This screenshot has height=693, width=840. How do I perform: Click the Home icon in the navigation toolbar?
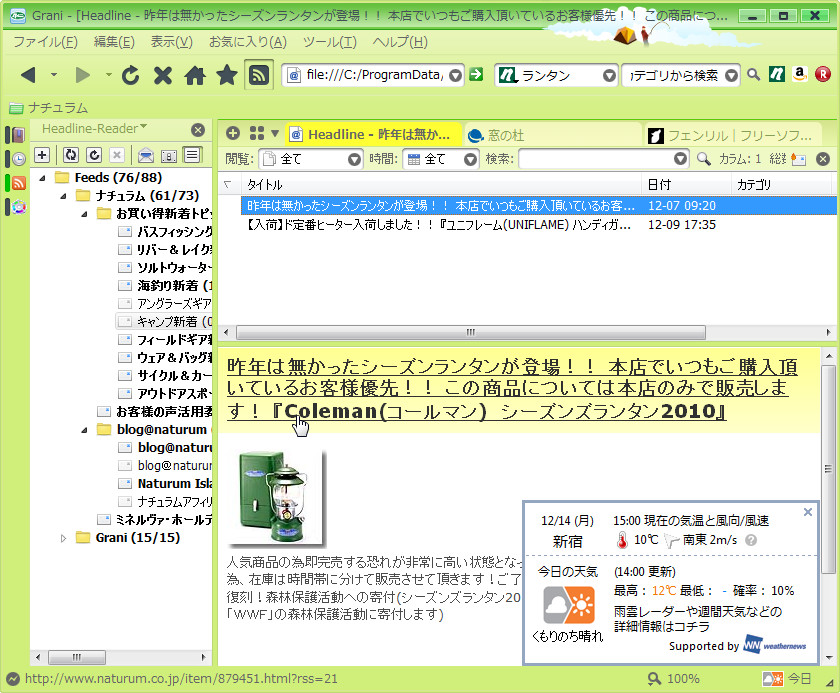click(194, 75)
